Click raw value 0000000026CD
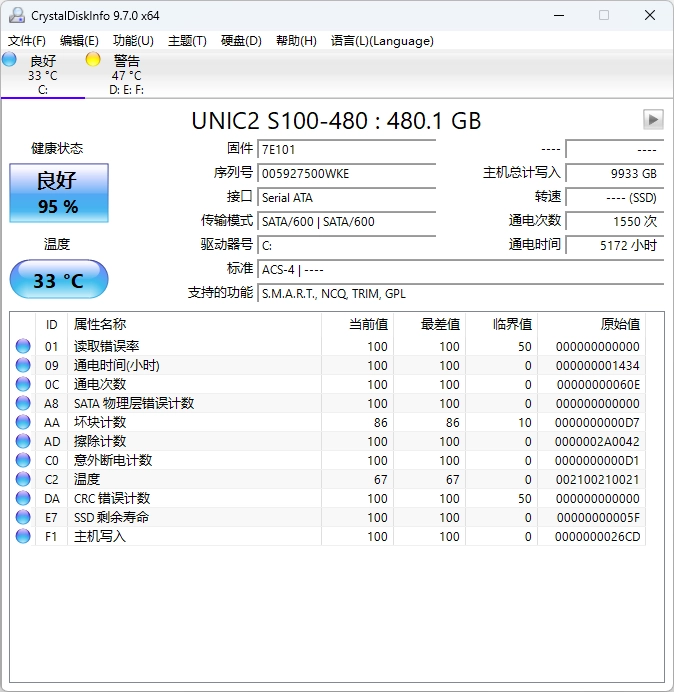This screenshot has width=674, height=692. pyautogui.click(x=597, y=536)
